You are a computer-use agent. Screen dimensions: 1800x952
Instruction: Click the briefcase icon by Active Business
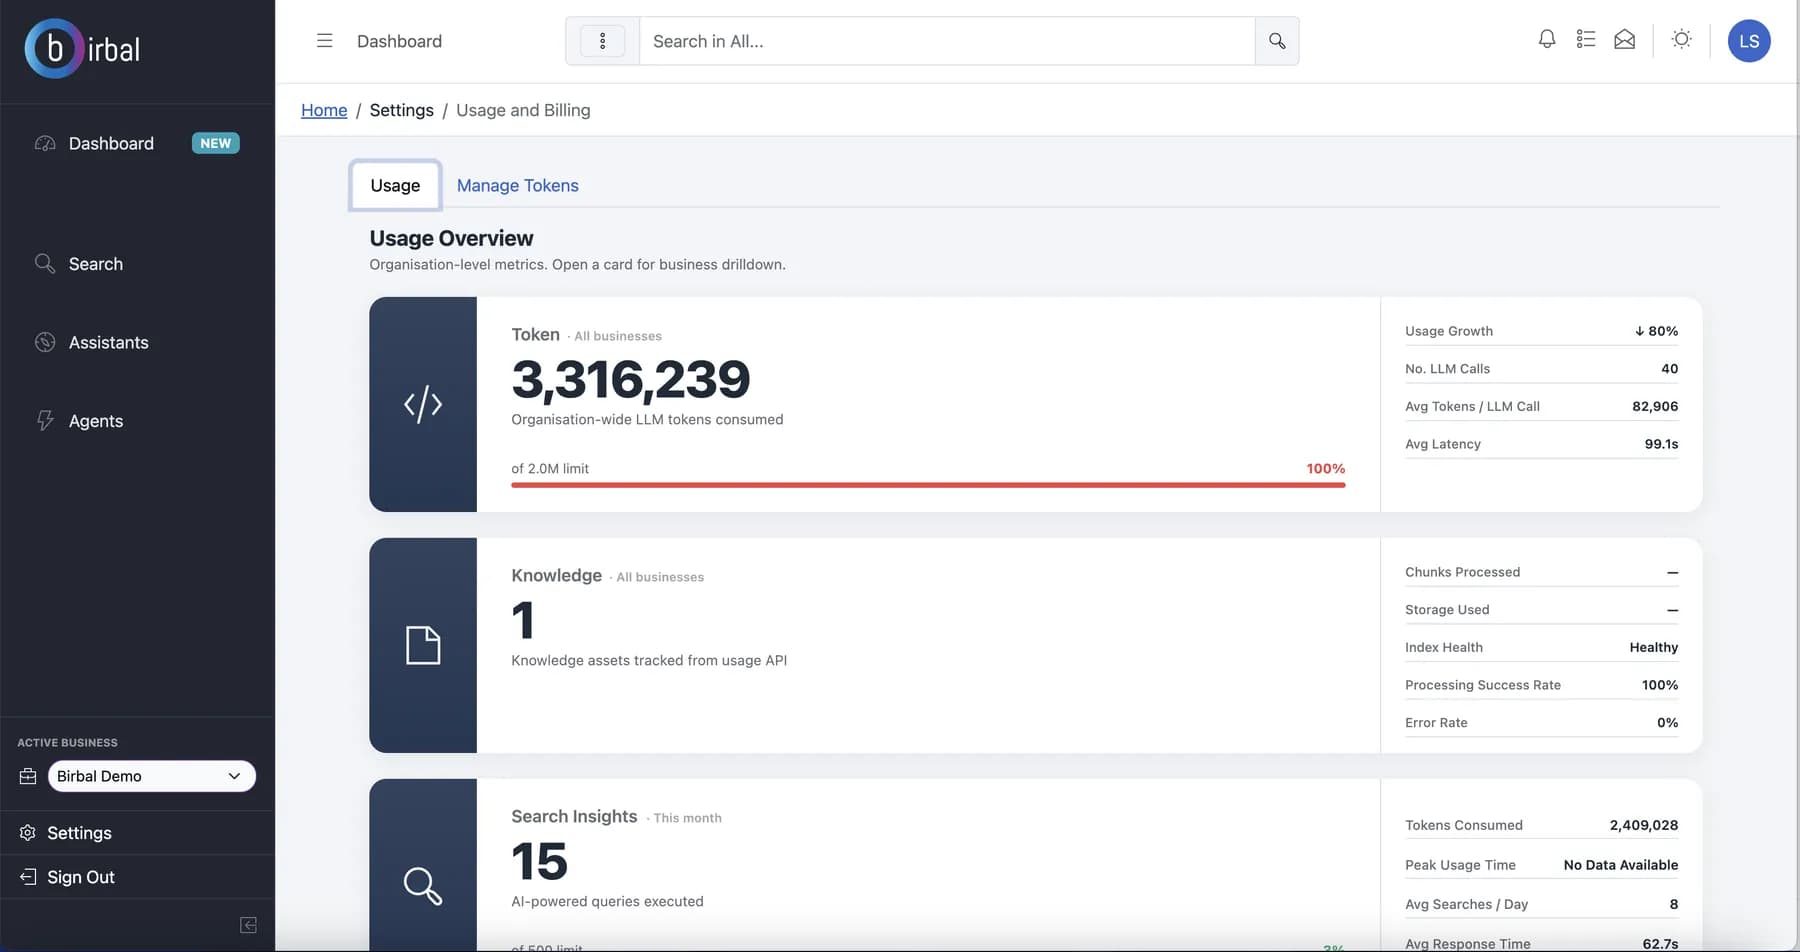click(x=28, y=776)
